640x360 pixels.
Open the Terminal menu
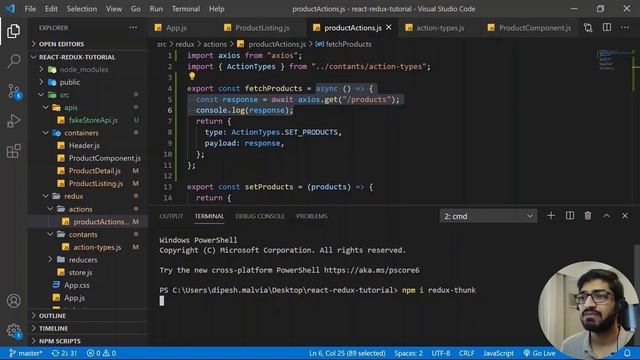pyautogui.click(x=186, y=9)
